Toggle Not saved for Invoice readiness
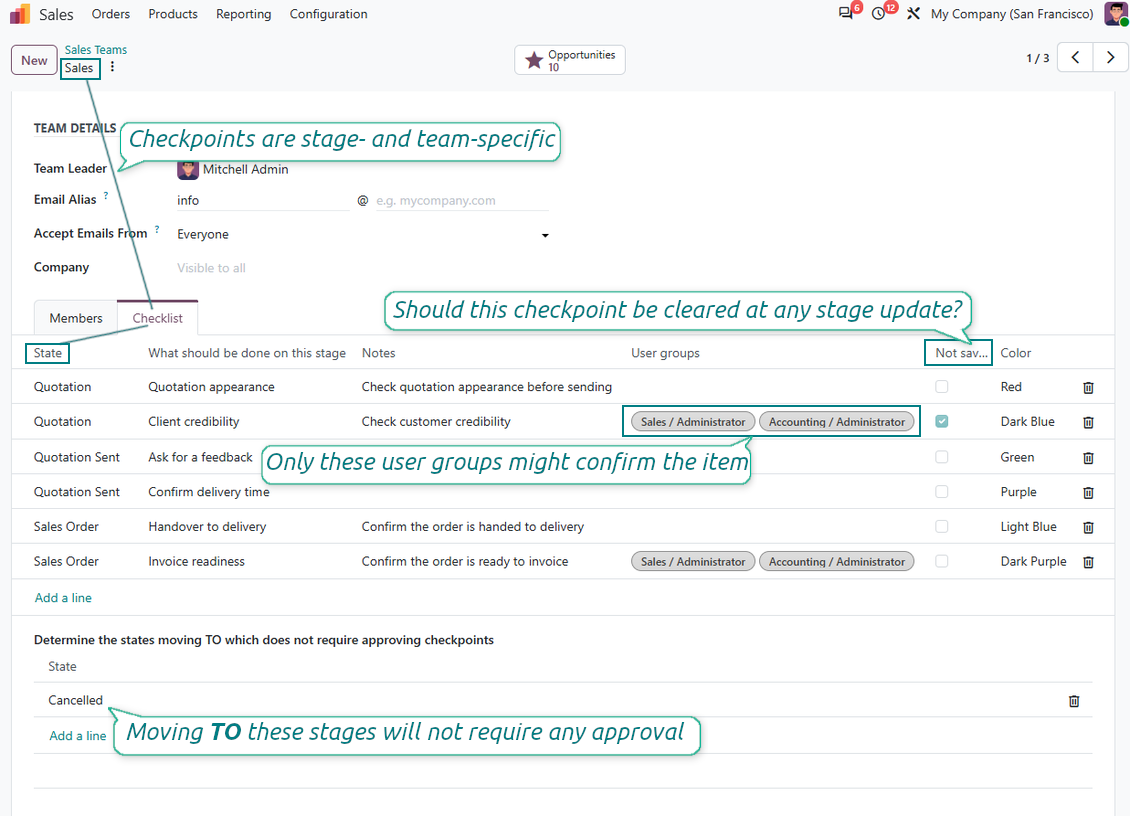This screenshot has height=816, width=1130. (x=941, y=562)
